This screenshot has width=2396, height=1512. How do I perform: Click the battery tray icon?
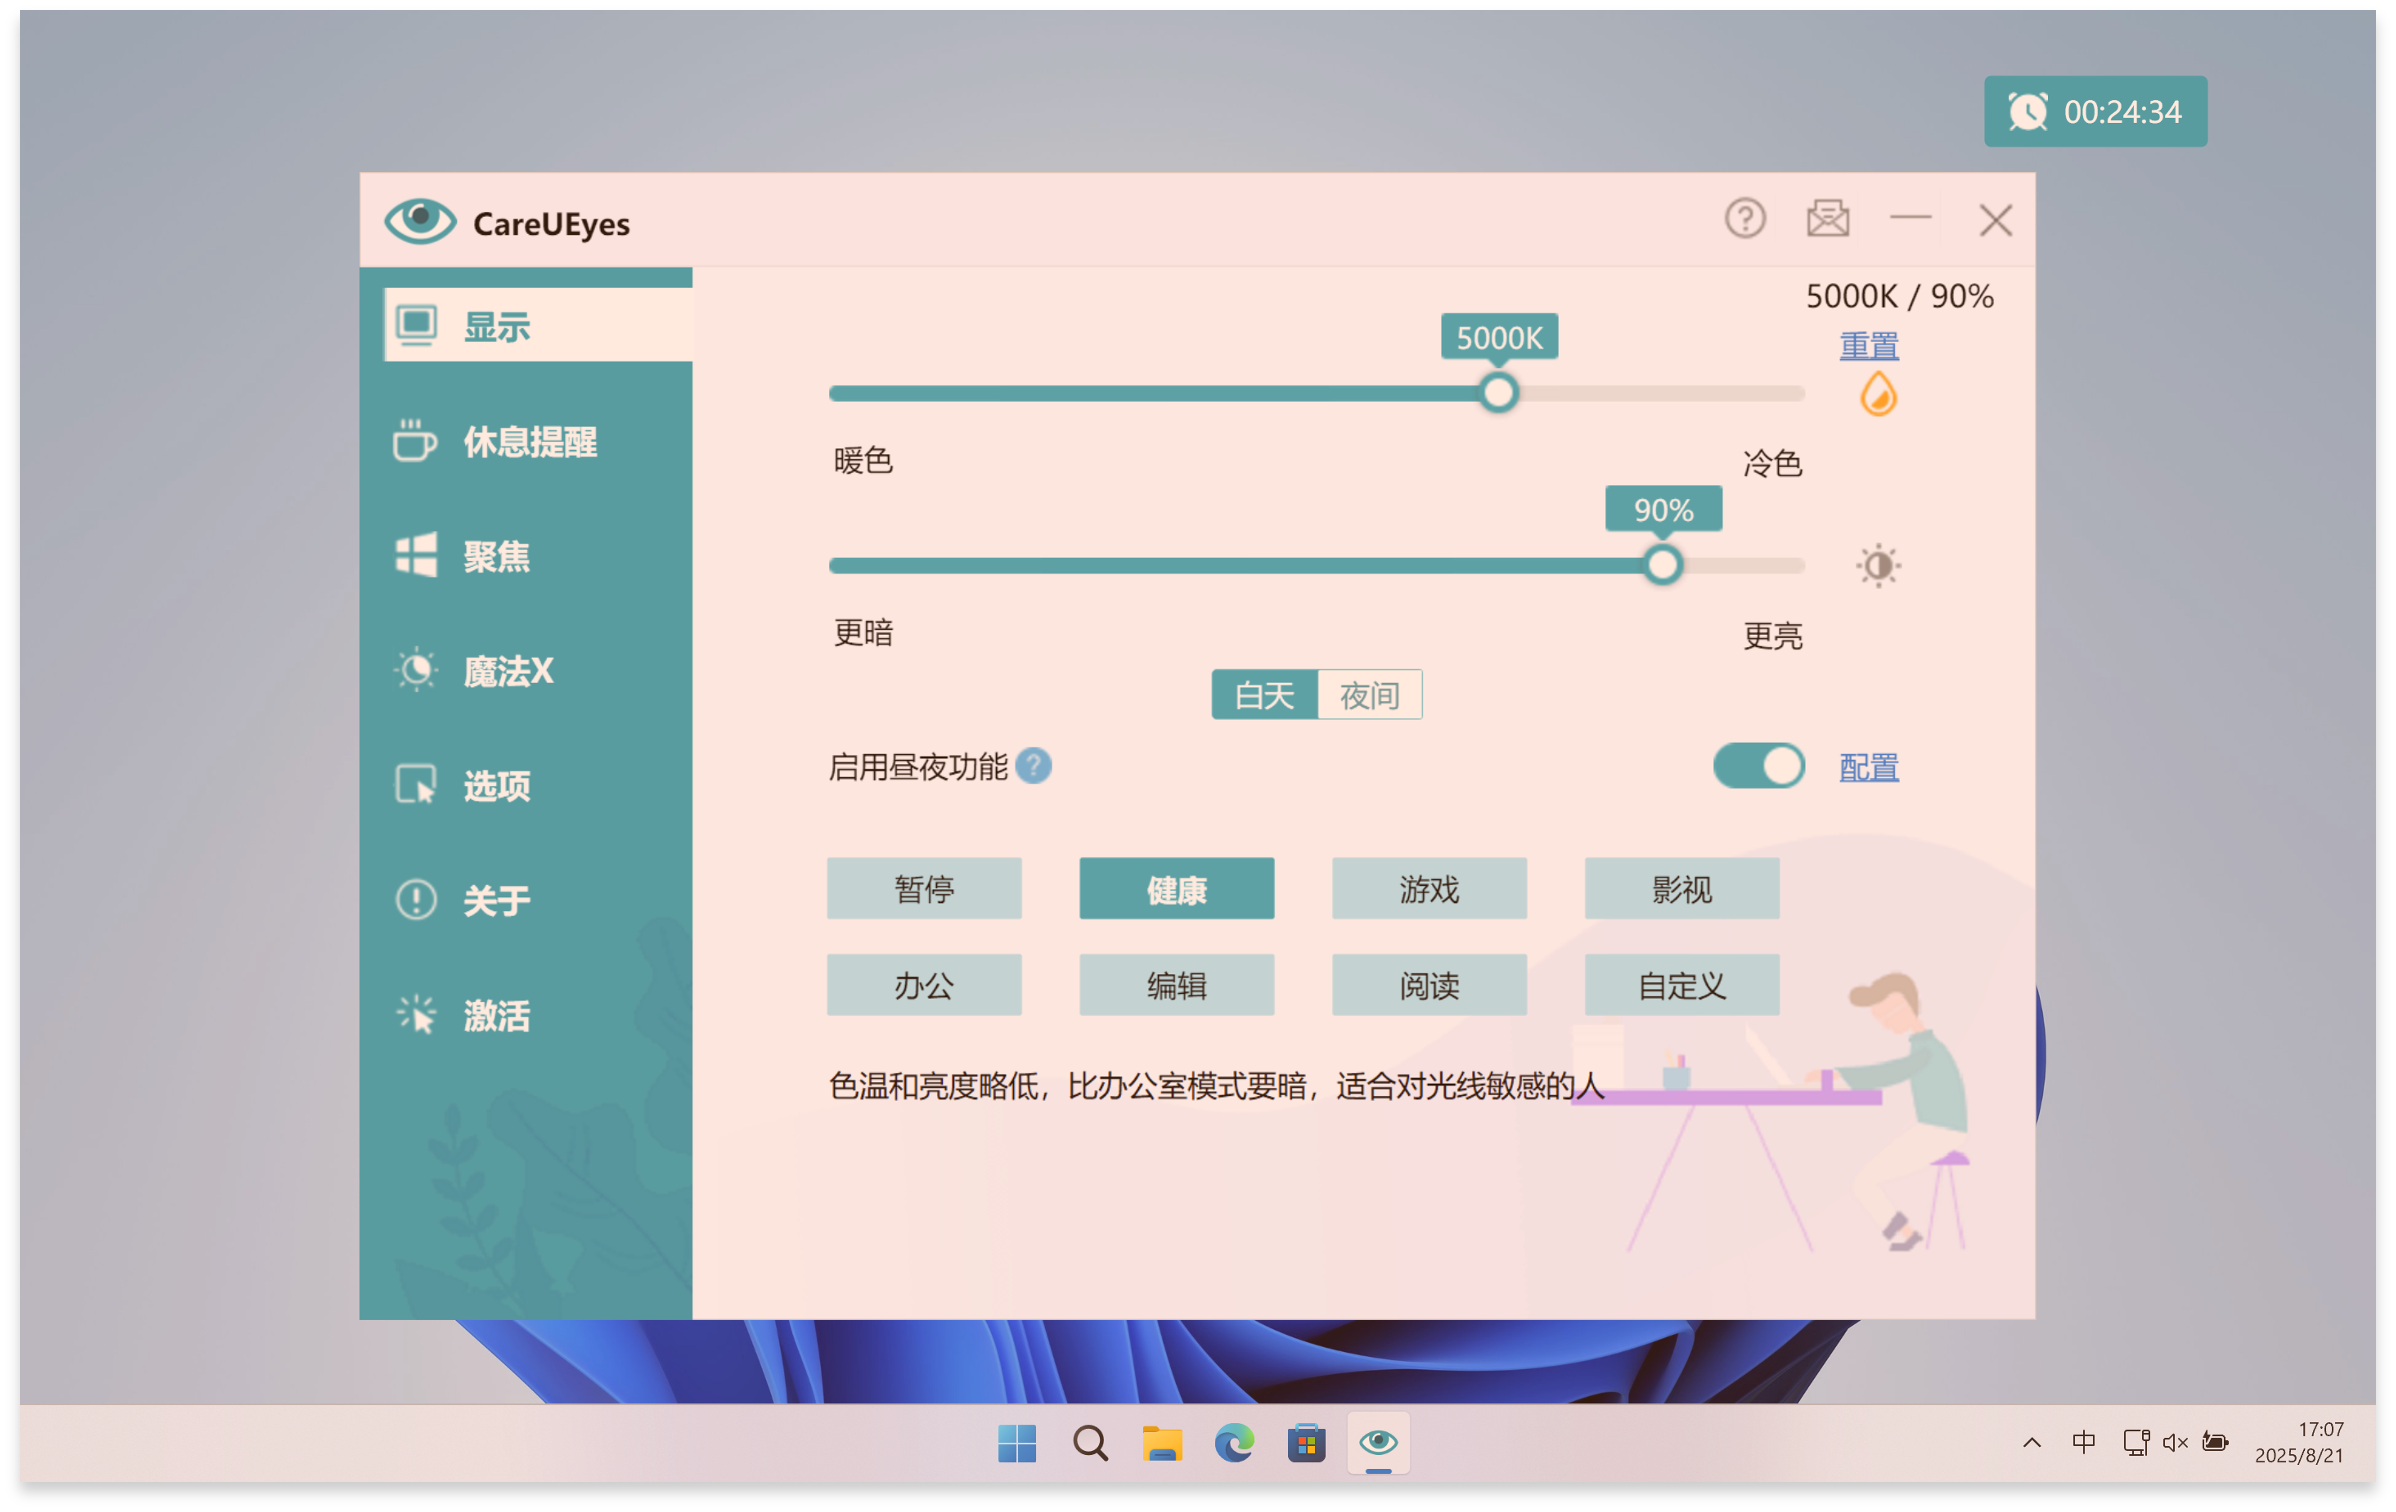pyautogui.click(x=2215, y=1442)
